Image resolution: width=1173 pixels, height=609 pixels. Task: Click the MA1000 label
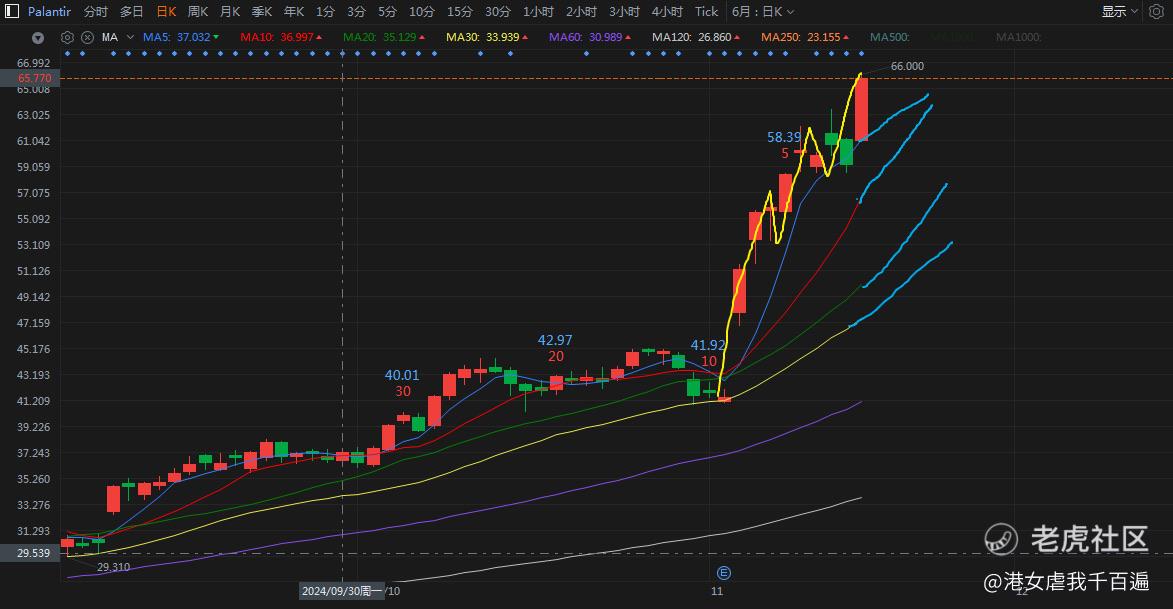[x=1017, y=37]
